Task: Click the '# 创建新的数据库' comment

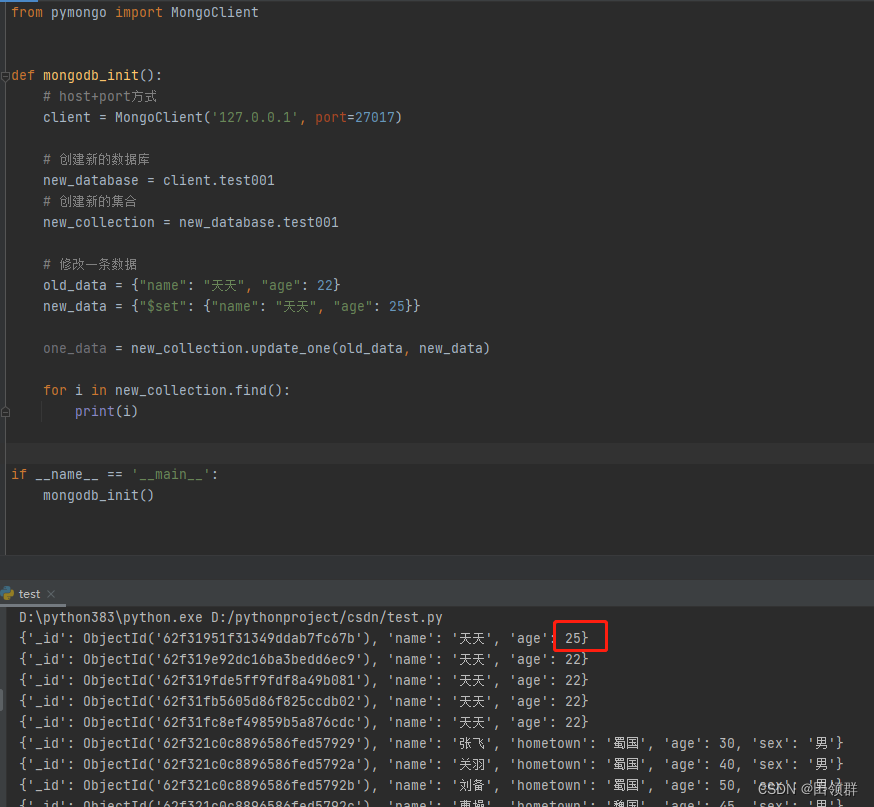Action: 96,159
